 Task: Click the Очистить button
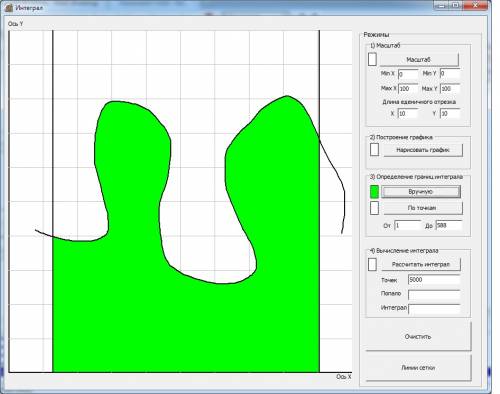coord(418,336)
